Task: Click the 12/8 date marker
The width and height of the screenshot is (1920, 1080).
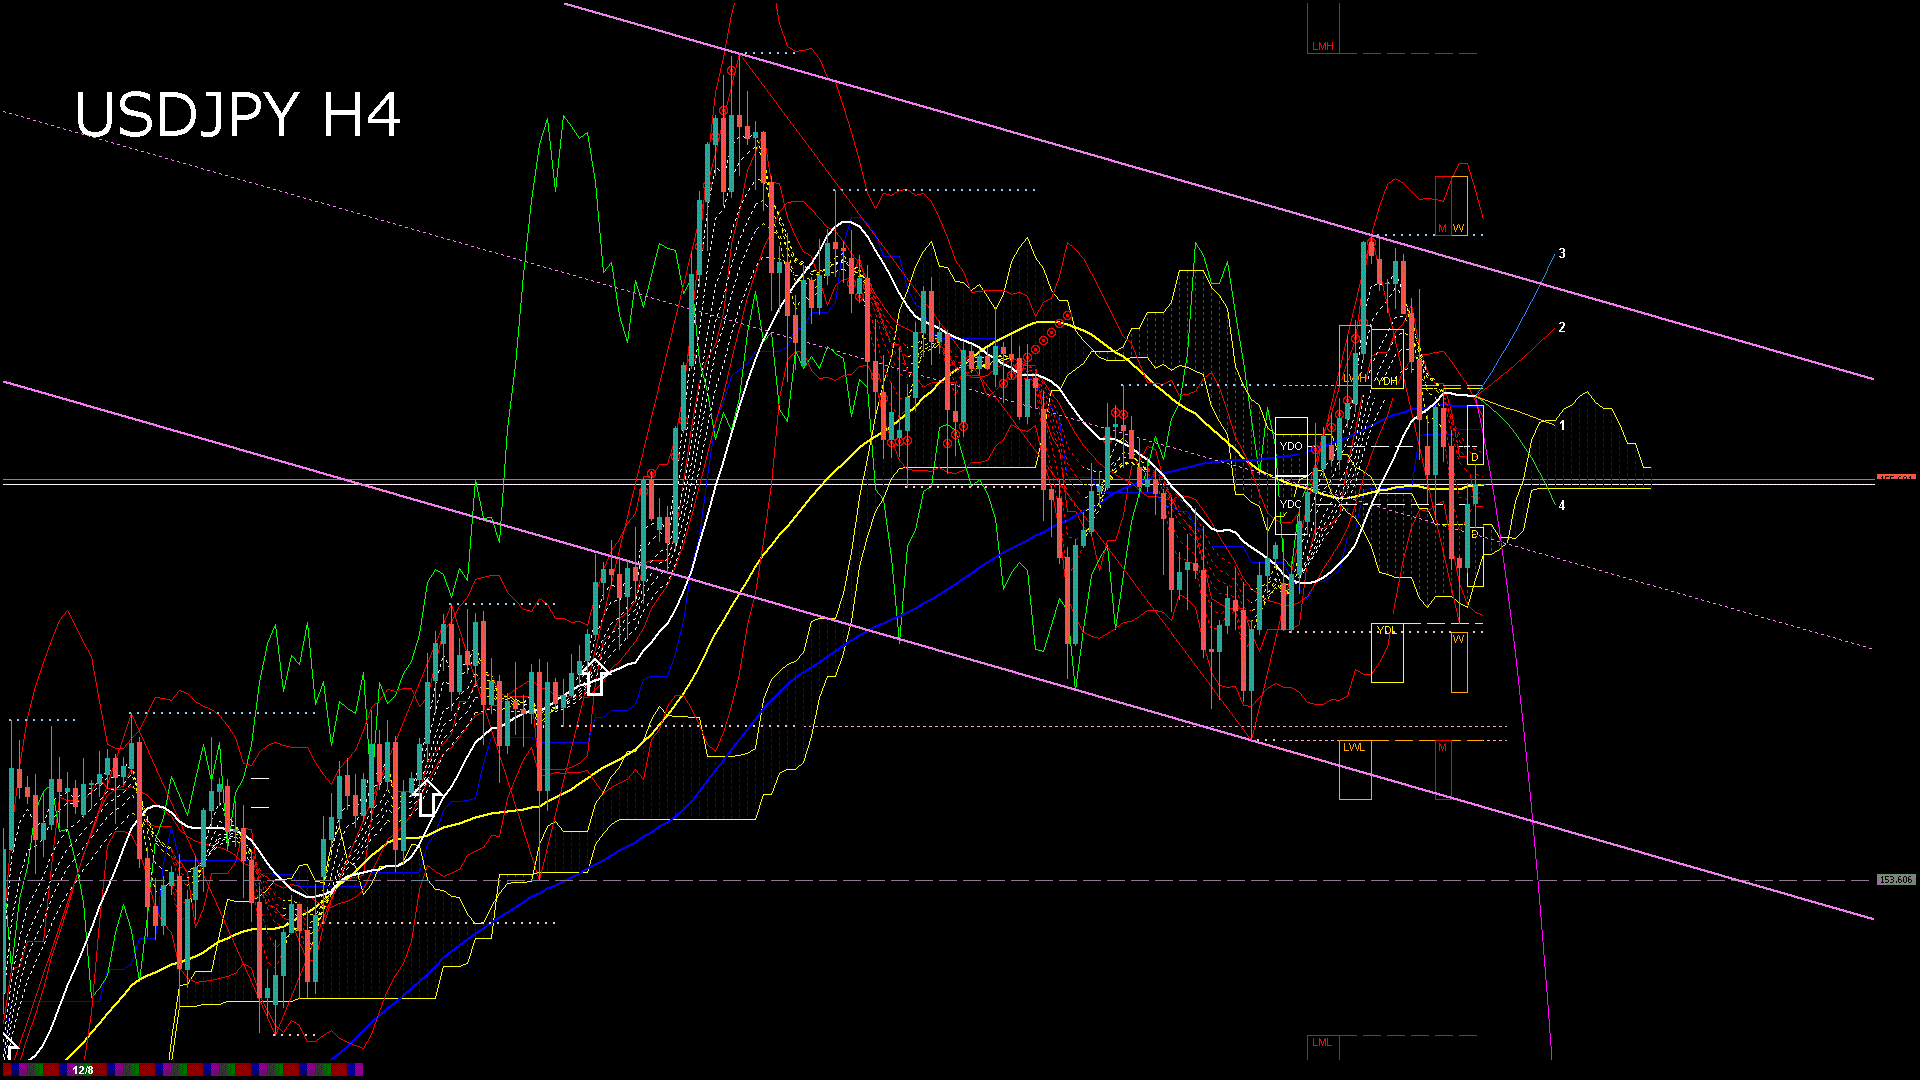Action: point(83,1070)
